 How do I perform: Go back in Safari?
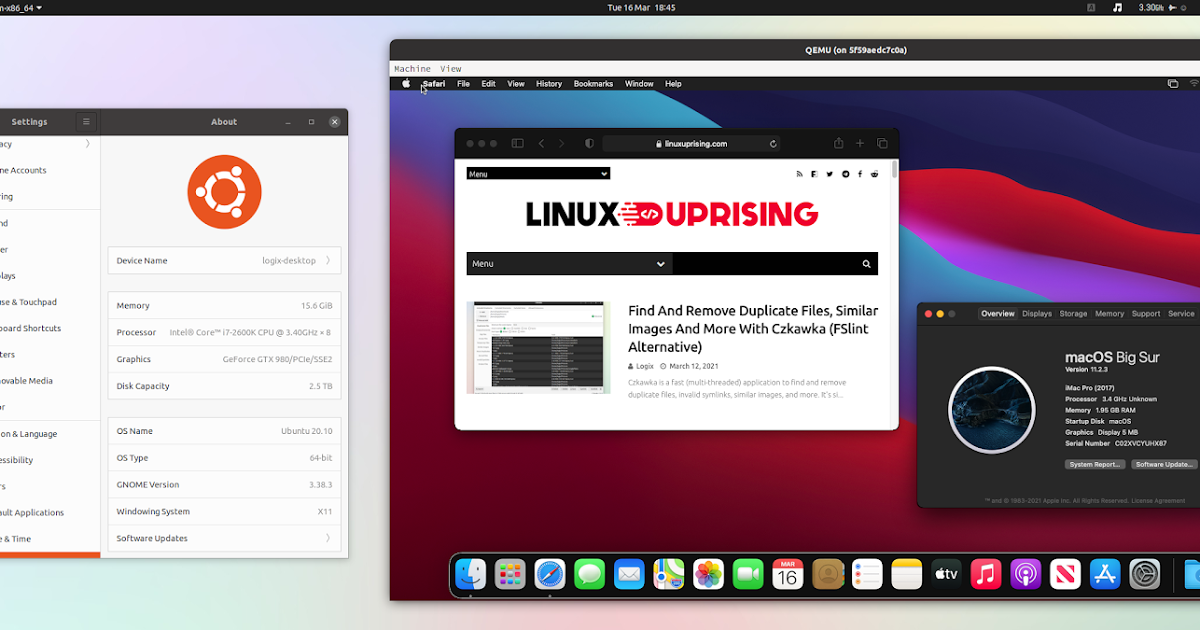541,143
